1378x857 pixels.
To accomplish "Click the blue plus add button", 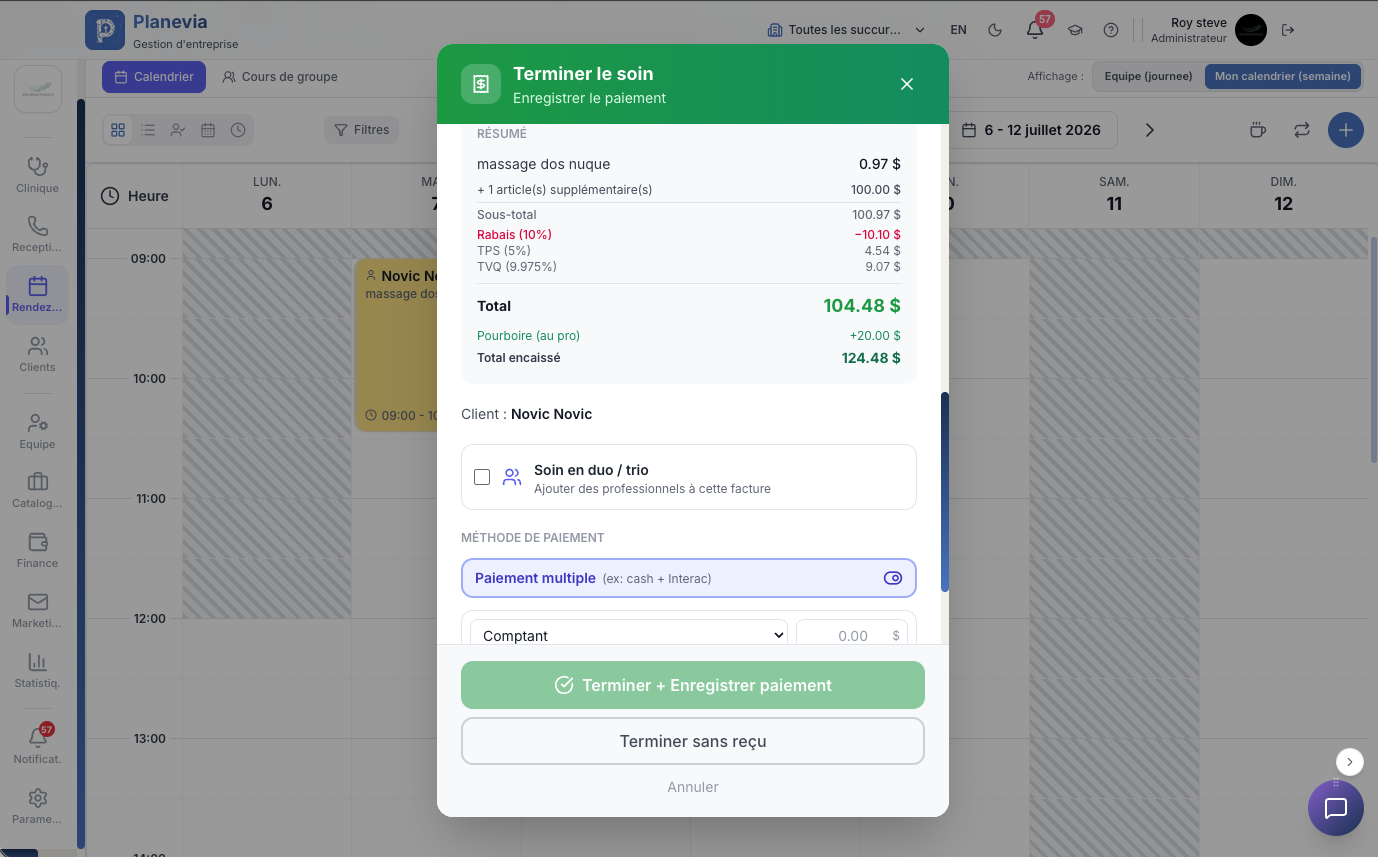I will click(1346, 130).
